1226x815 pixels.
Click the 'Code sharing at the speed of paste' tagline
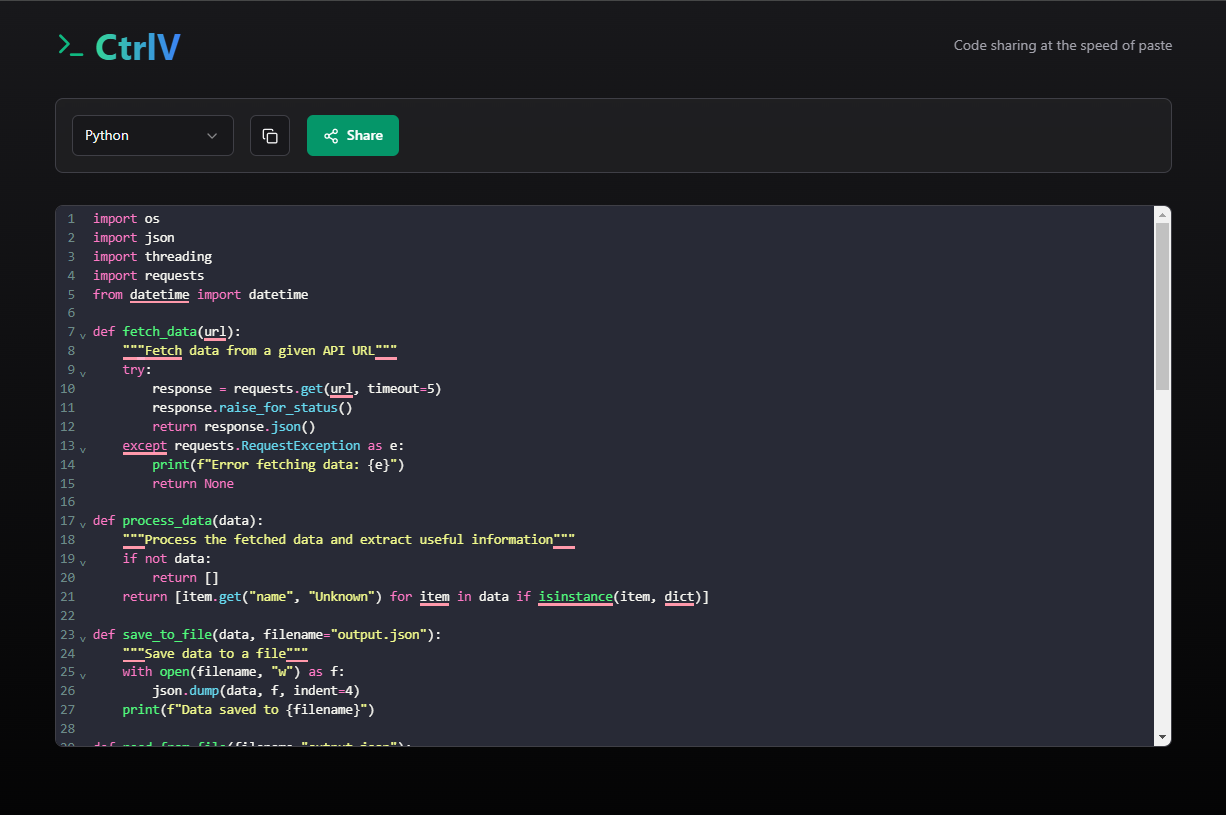tap(1063, 45)
